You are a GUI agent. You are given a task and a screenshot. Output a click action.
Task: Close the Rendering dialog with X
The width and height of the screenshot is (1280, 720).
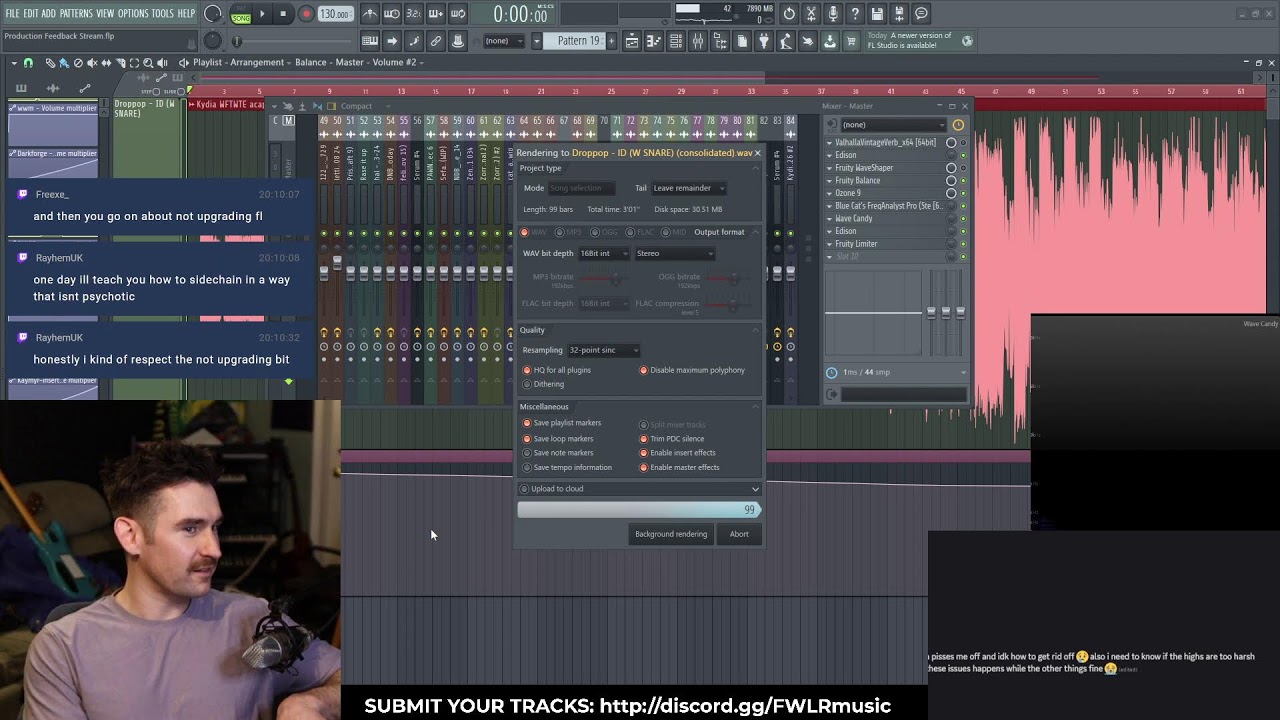tap(757, 153)
